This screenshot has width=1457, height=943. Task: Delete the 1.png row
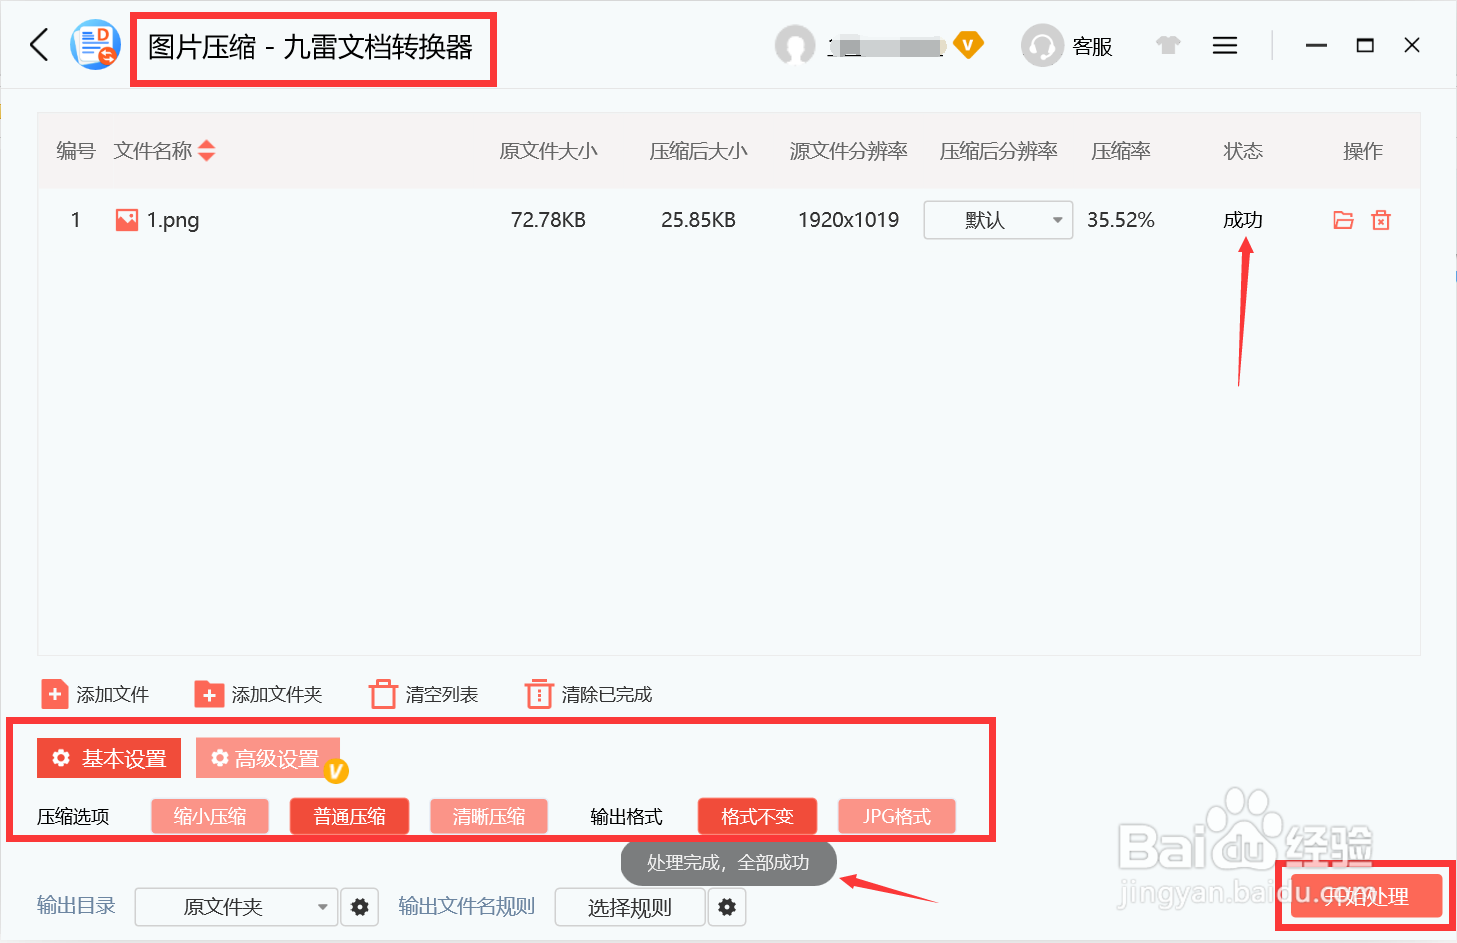click(1381, 220)
